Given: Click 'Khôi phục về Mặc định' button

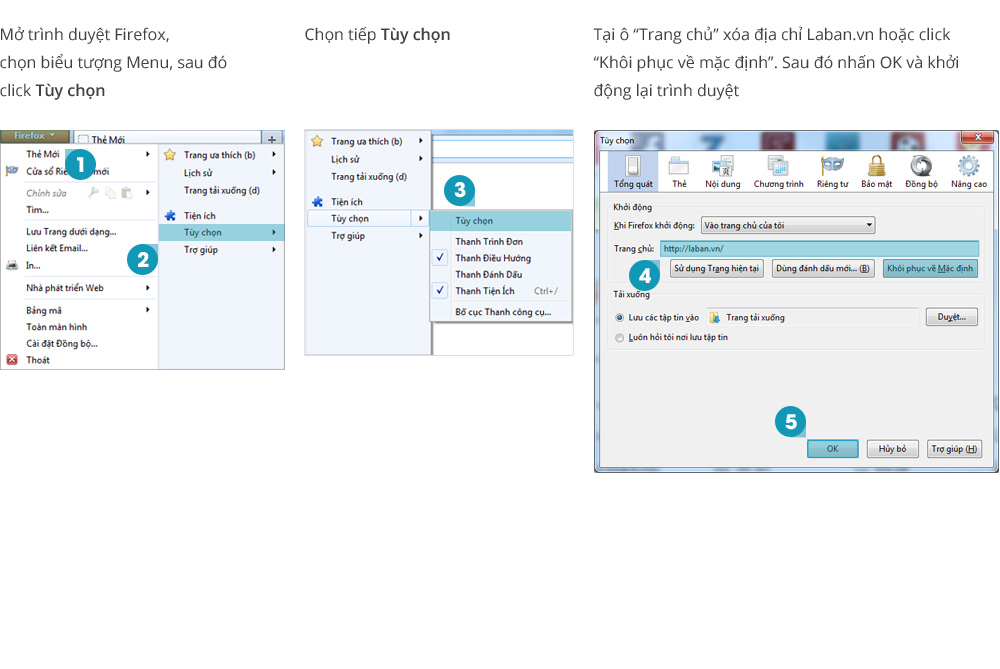Looking at the screenshot, I should [x=930, y=269].
